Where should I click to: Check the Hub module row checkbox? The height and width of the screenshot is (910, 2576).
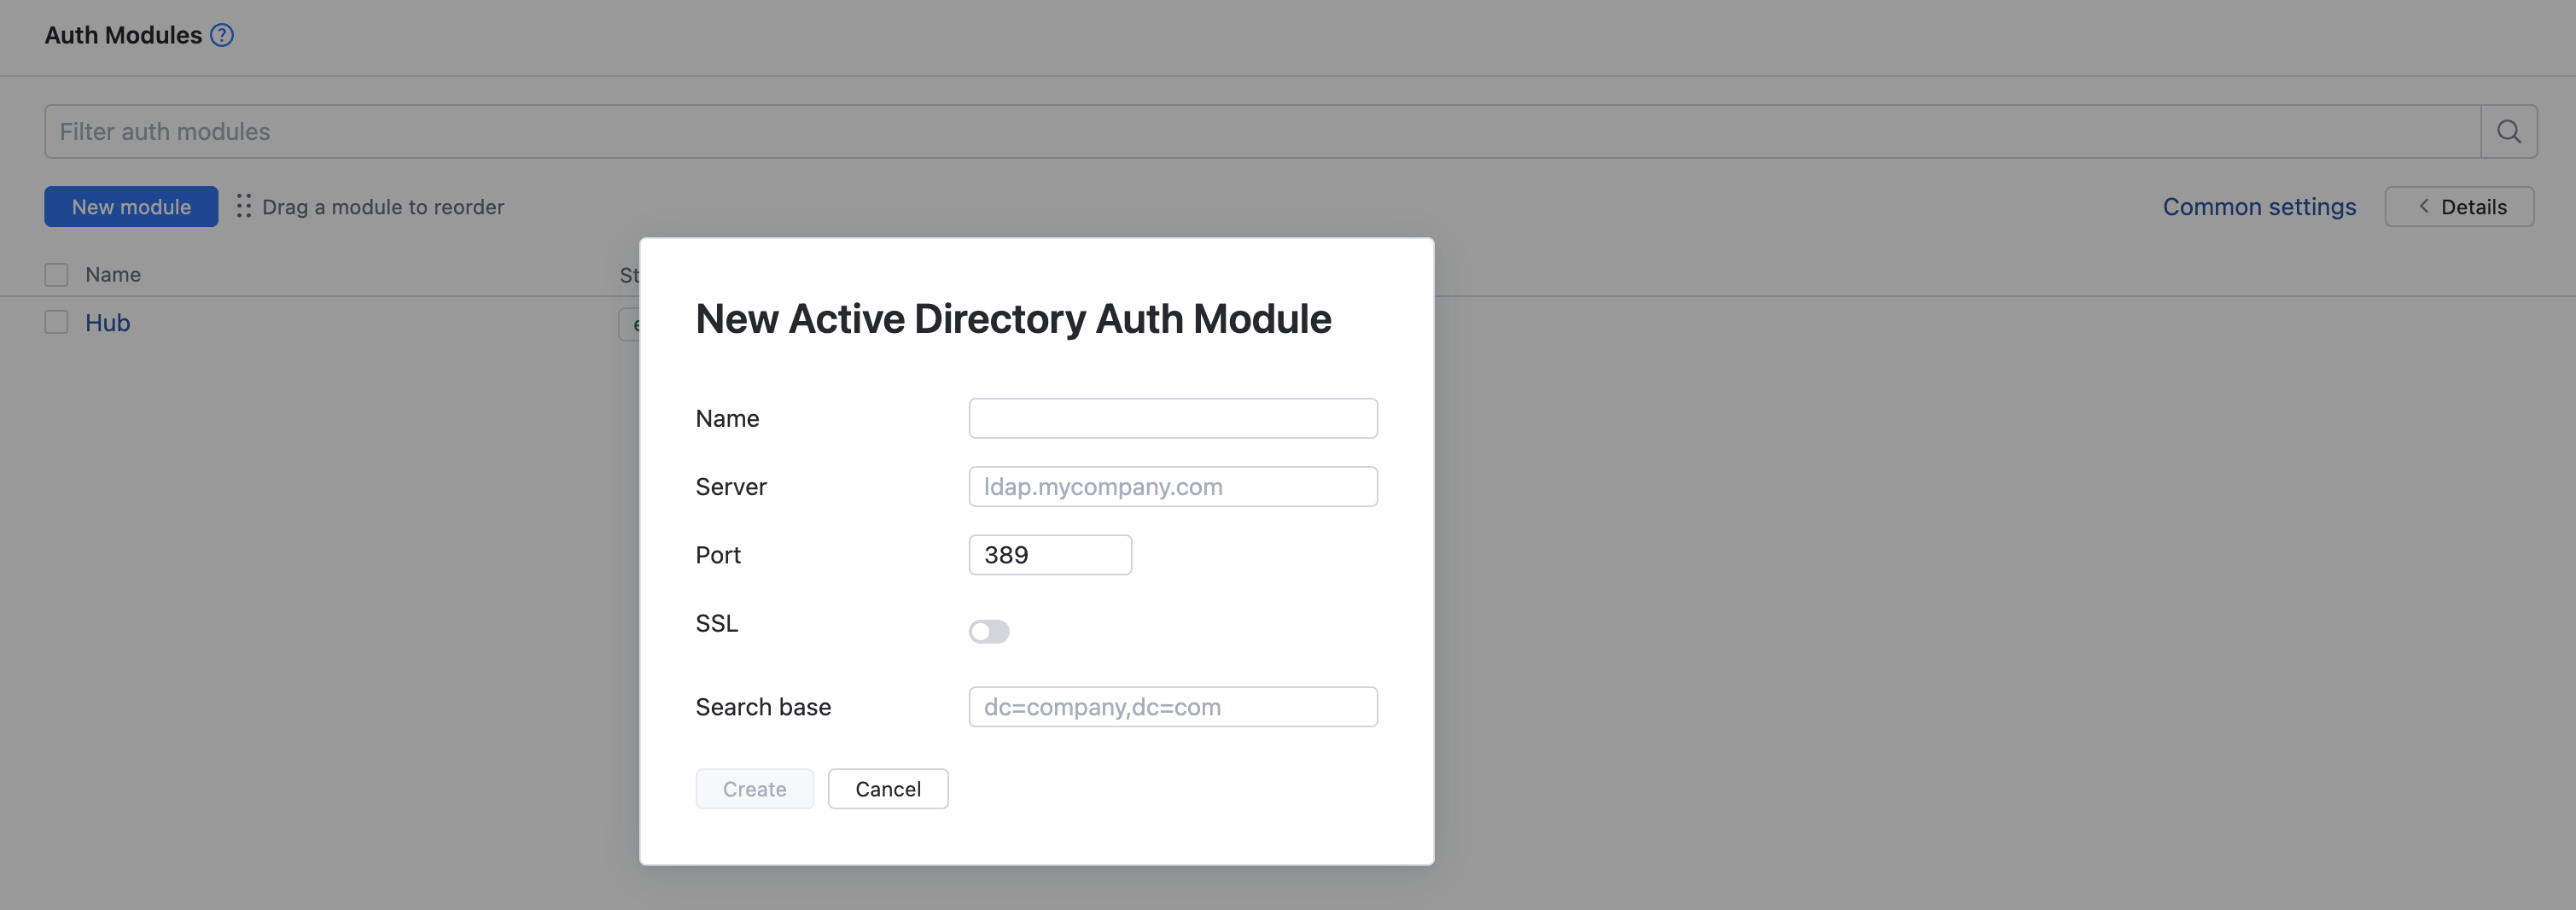pyautogui.click(x=56, y=322)
